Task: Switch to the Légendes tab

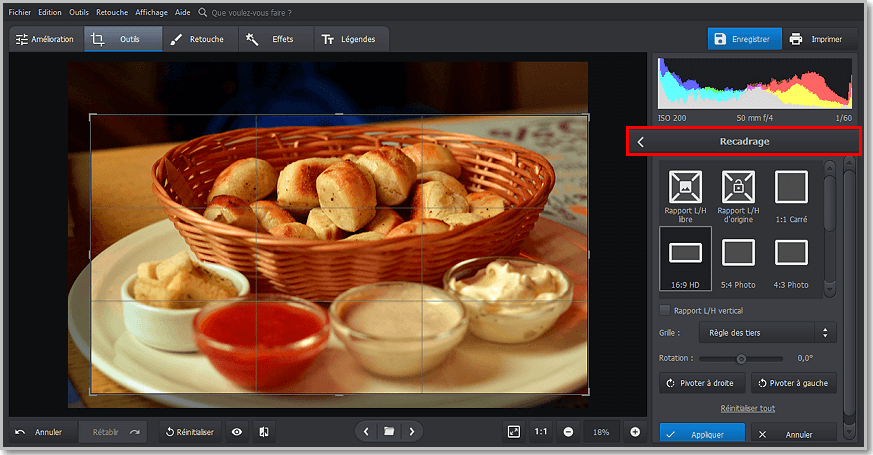Action: point(351,39)
